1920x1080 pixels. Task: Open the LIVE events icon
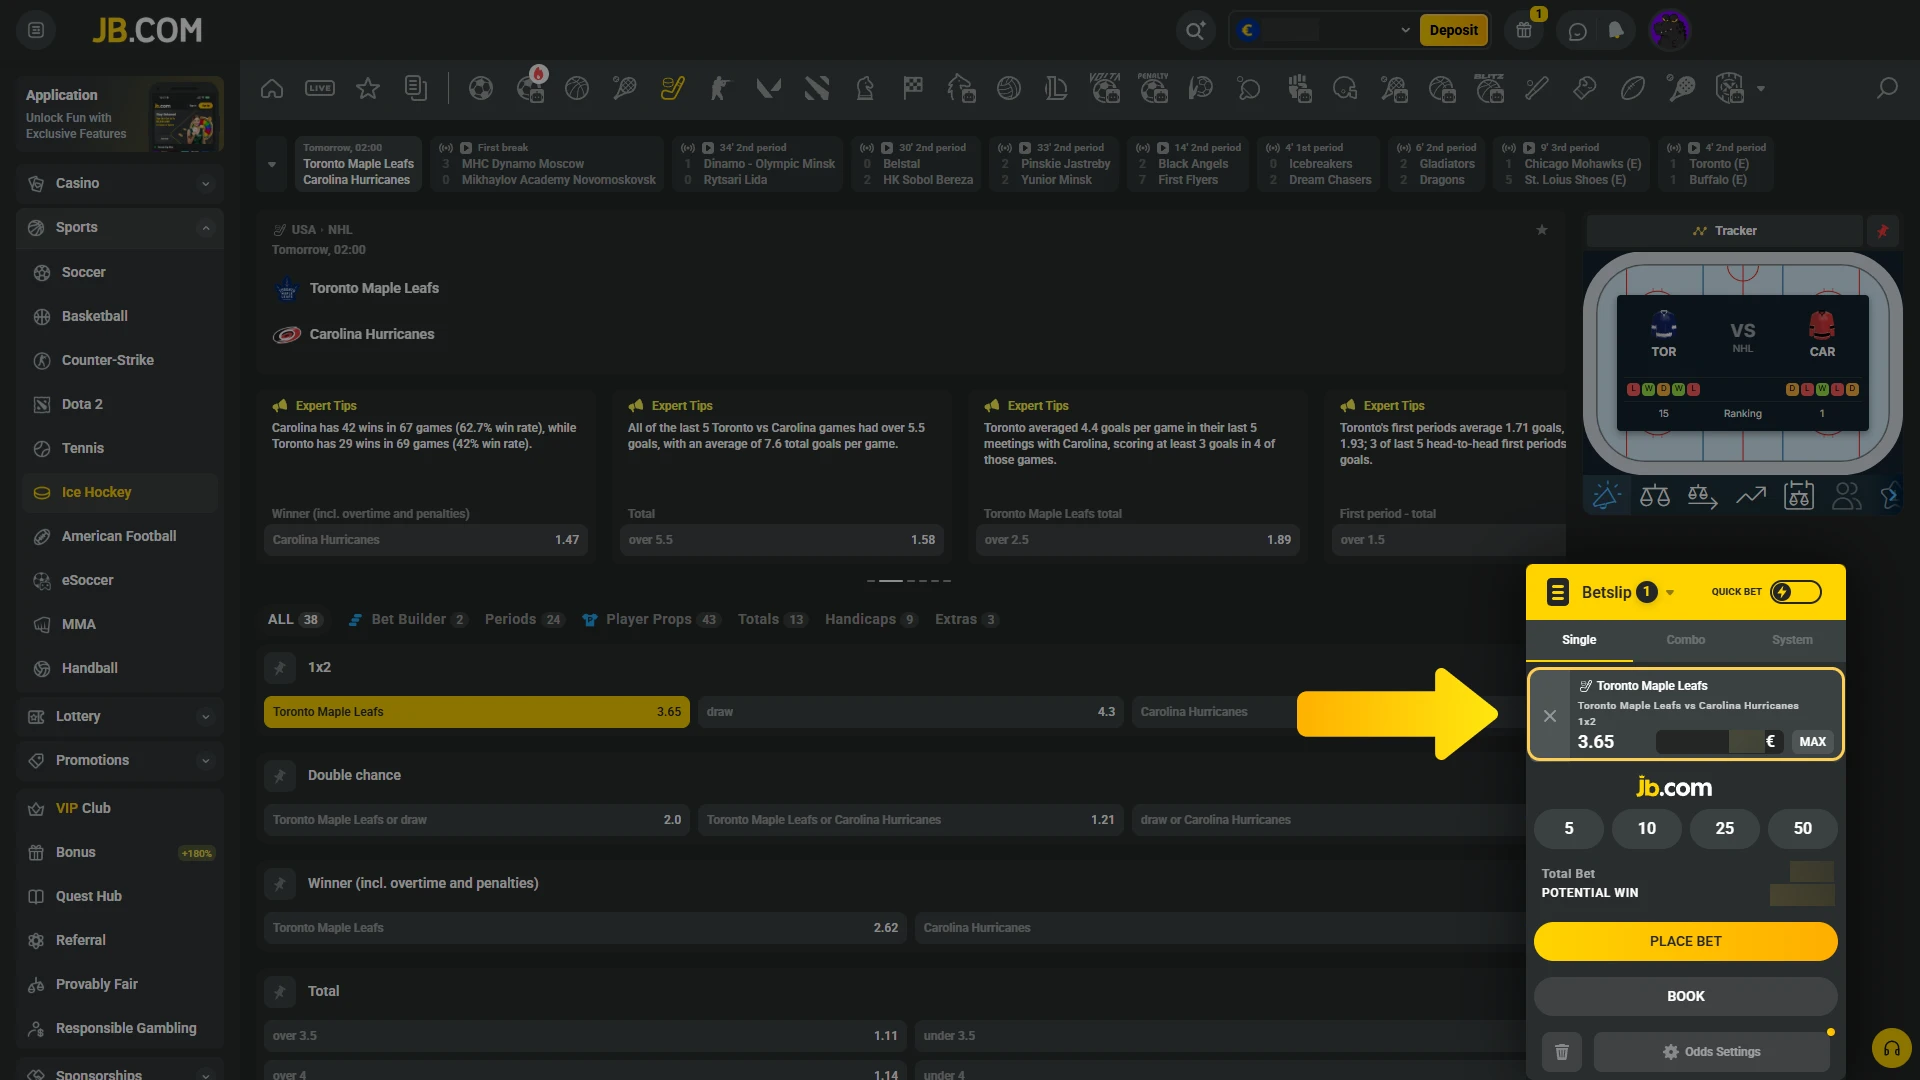pyautogui.click(x=320, y=88)
